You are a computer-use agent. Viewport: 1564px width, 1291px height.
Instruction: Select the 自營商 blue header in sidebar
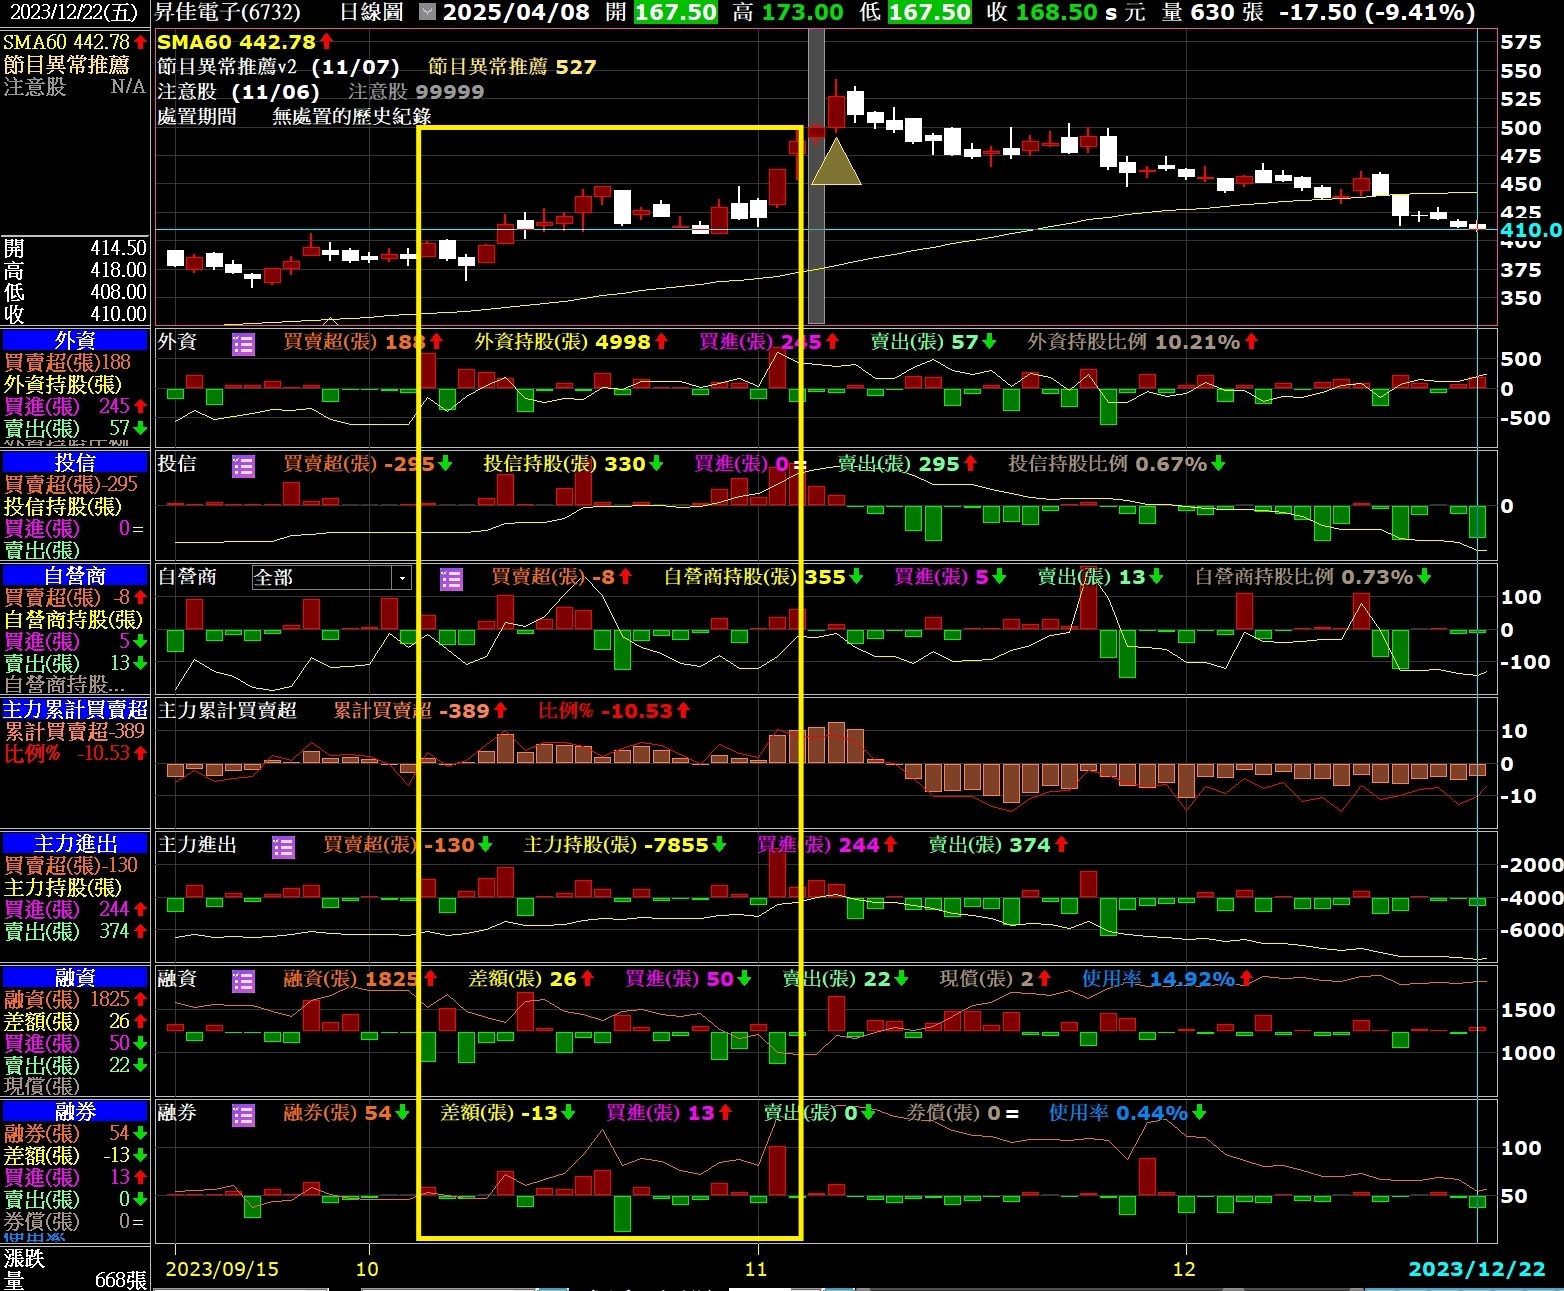75,575
